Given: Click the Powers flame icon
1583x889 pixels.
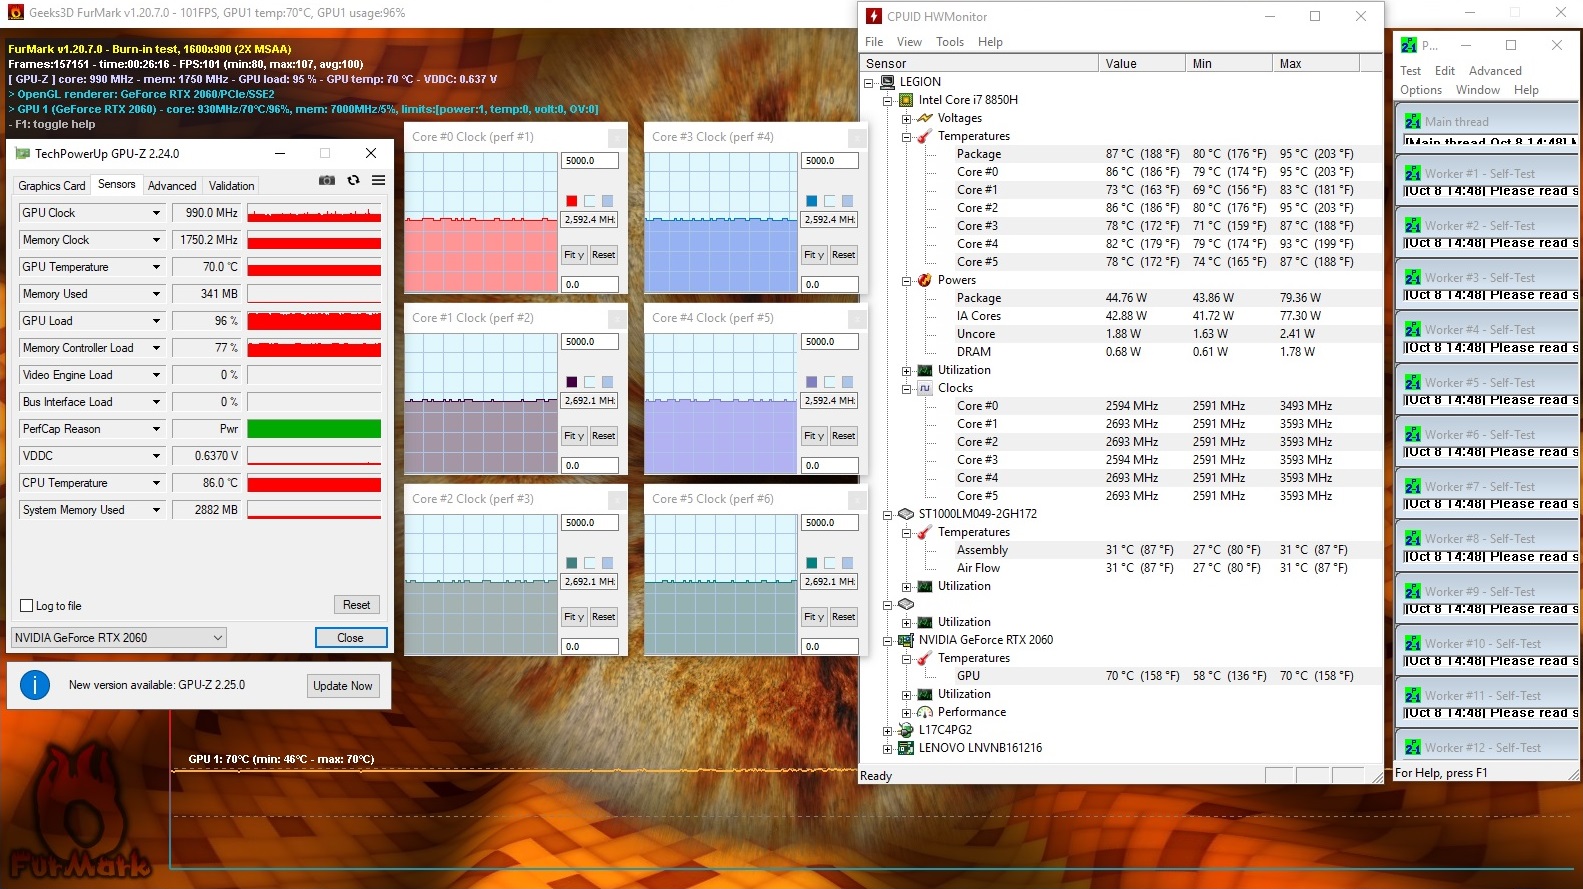Looking at the screenshot, I should (925, 280).
